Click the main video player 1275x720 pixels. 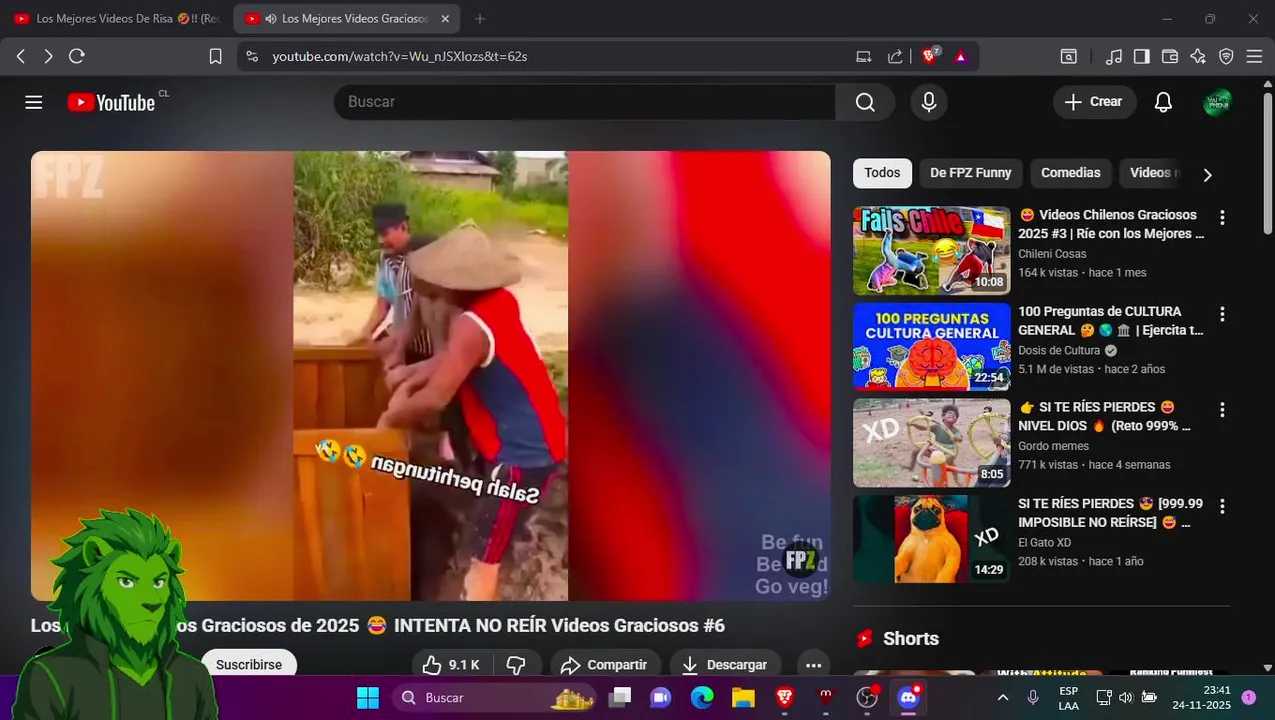point(430,376)
